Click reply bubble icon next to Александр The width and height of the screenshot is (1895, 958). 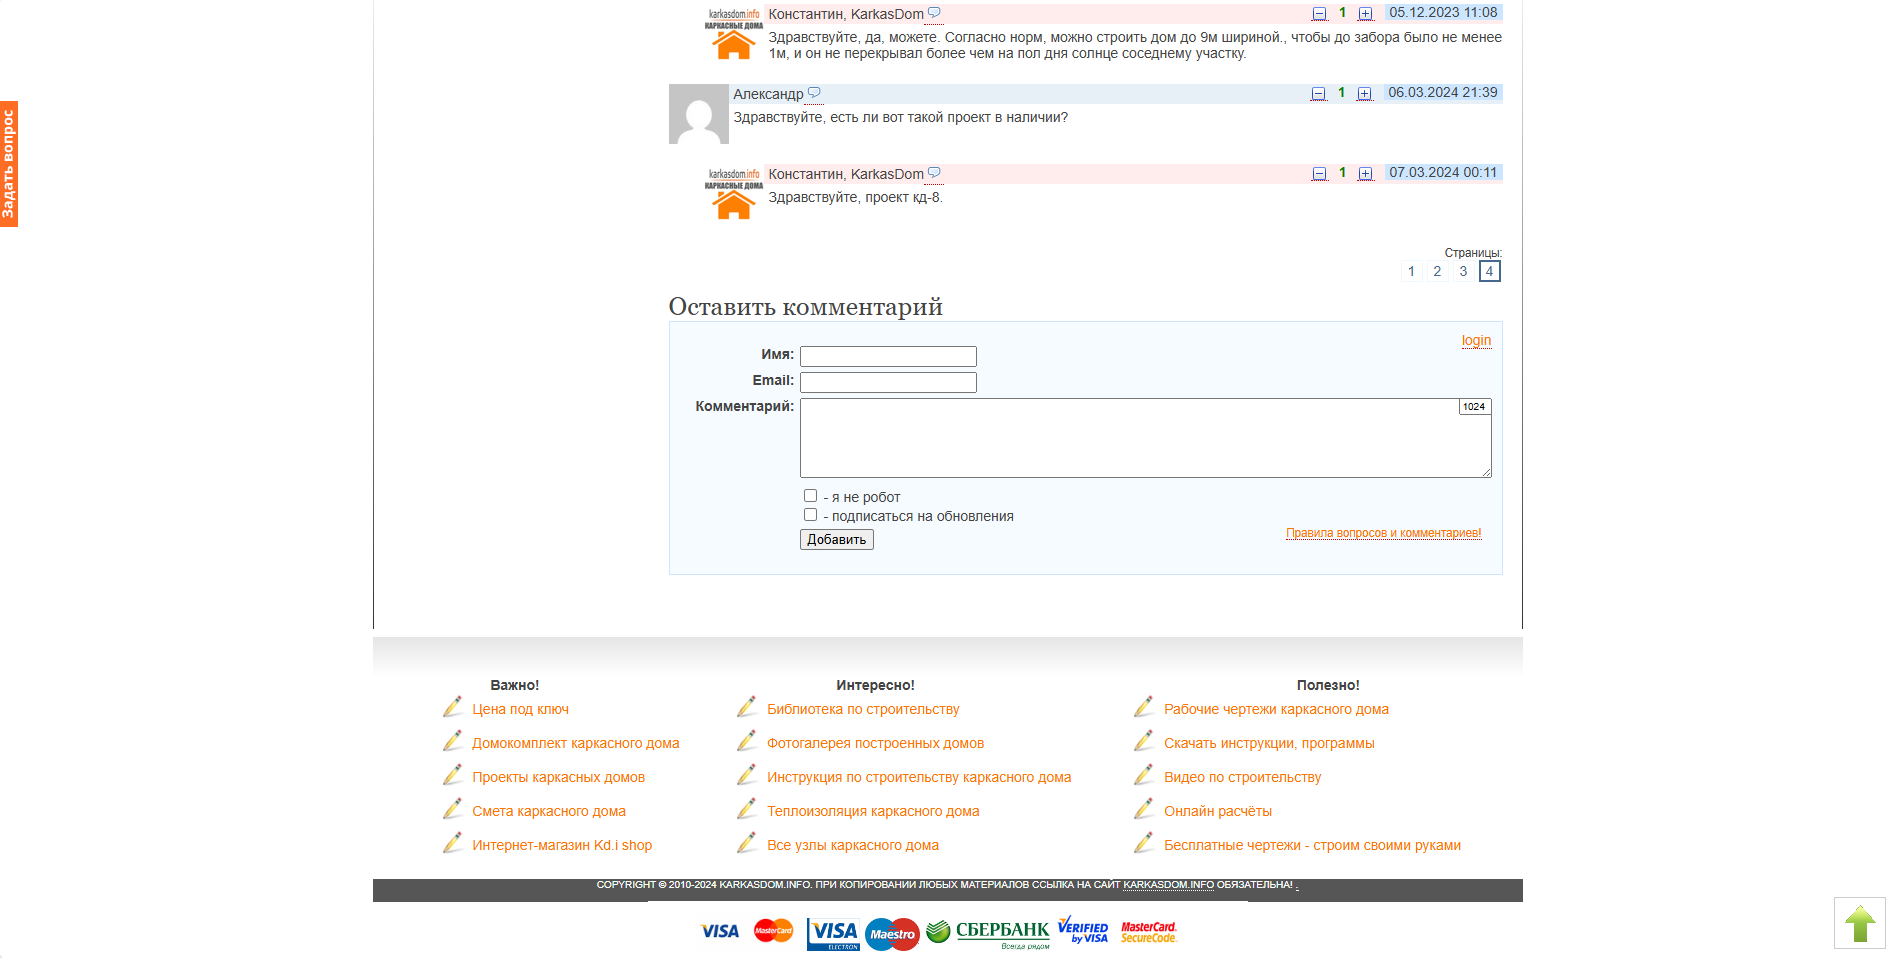814,93
